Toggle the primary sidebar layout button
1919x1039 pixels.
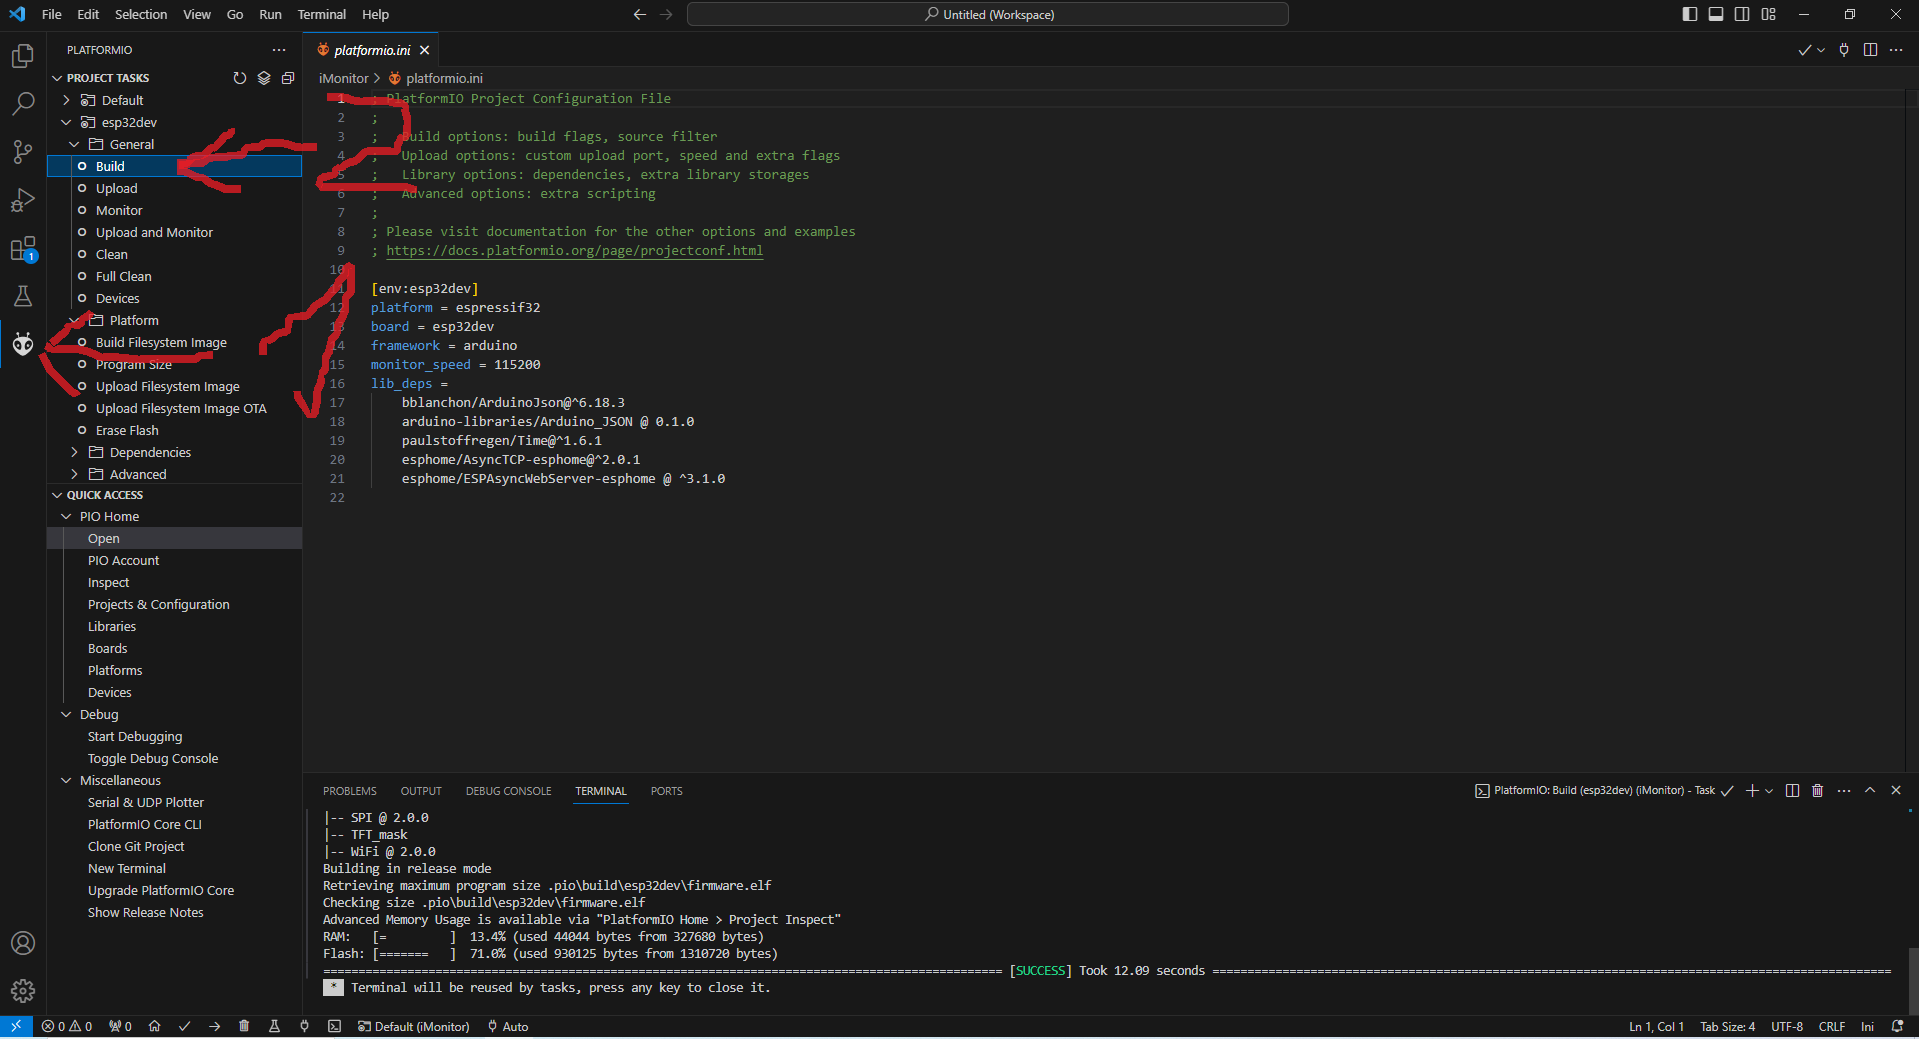[x=1689, y=14]
